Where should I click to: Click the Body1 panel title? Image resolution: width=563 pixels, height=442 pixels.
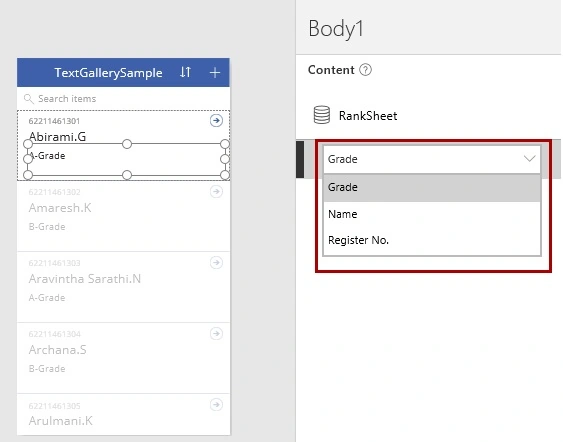(336, 28)
